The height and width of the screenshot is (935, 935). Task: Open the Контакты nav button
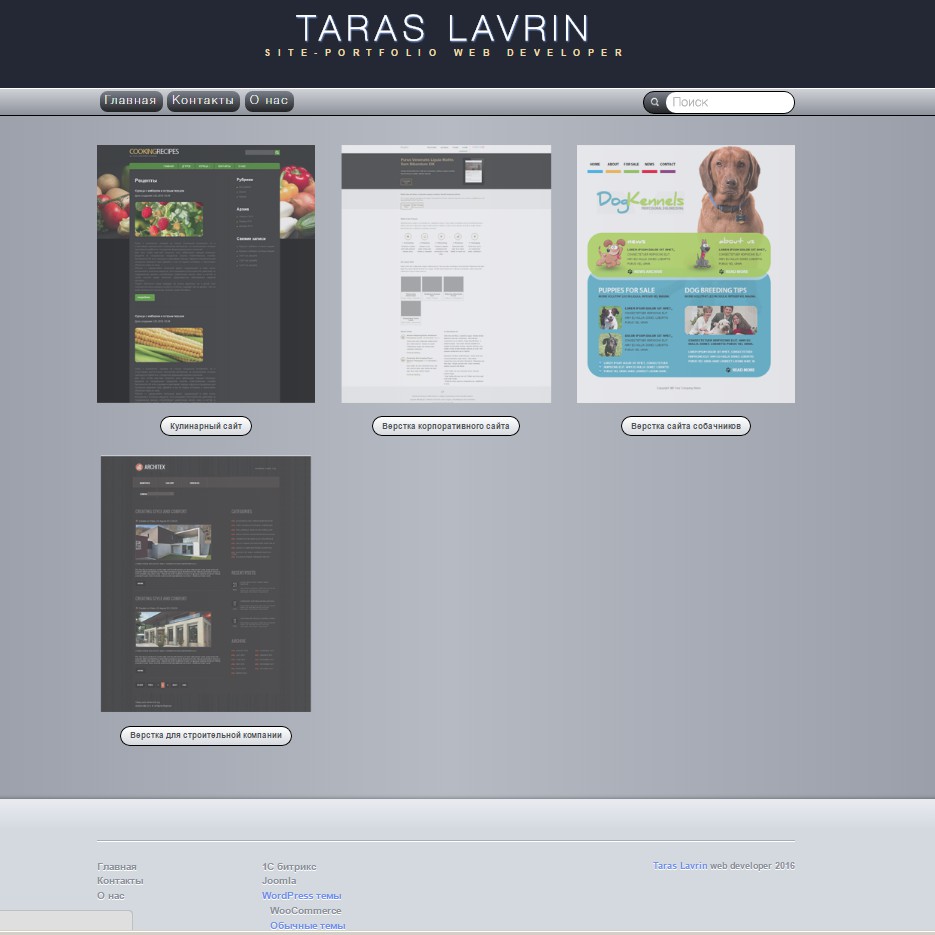click(x=203, y=101)
